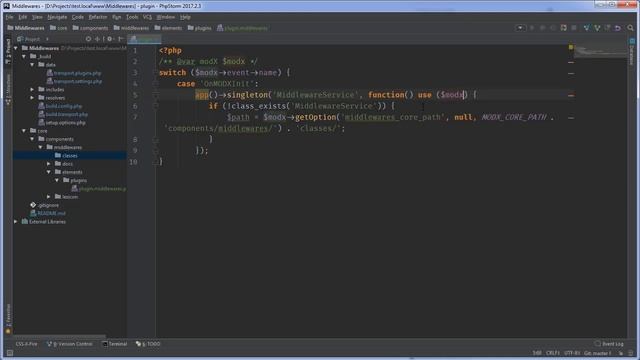Click the scroll from source (target) icon
640x360 pixels.
(x=89, y=39)
